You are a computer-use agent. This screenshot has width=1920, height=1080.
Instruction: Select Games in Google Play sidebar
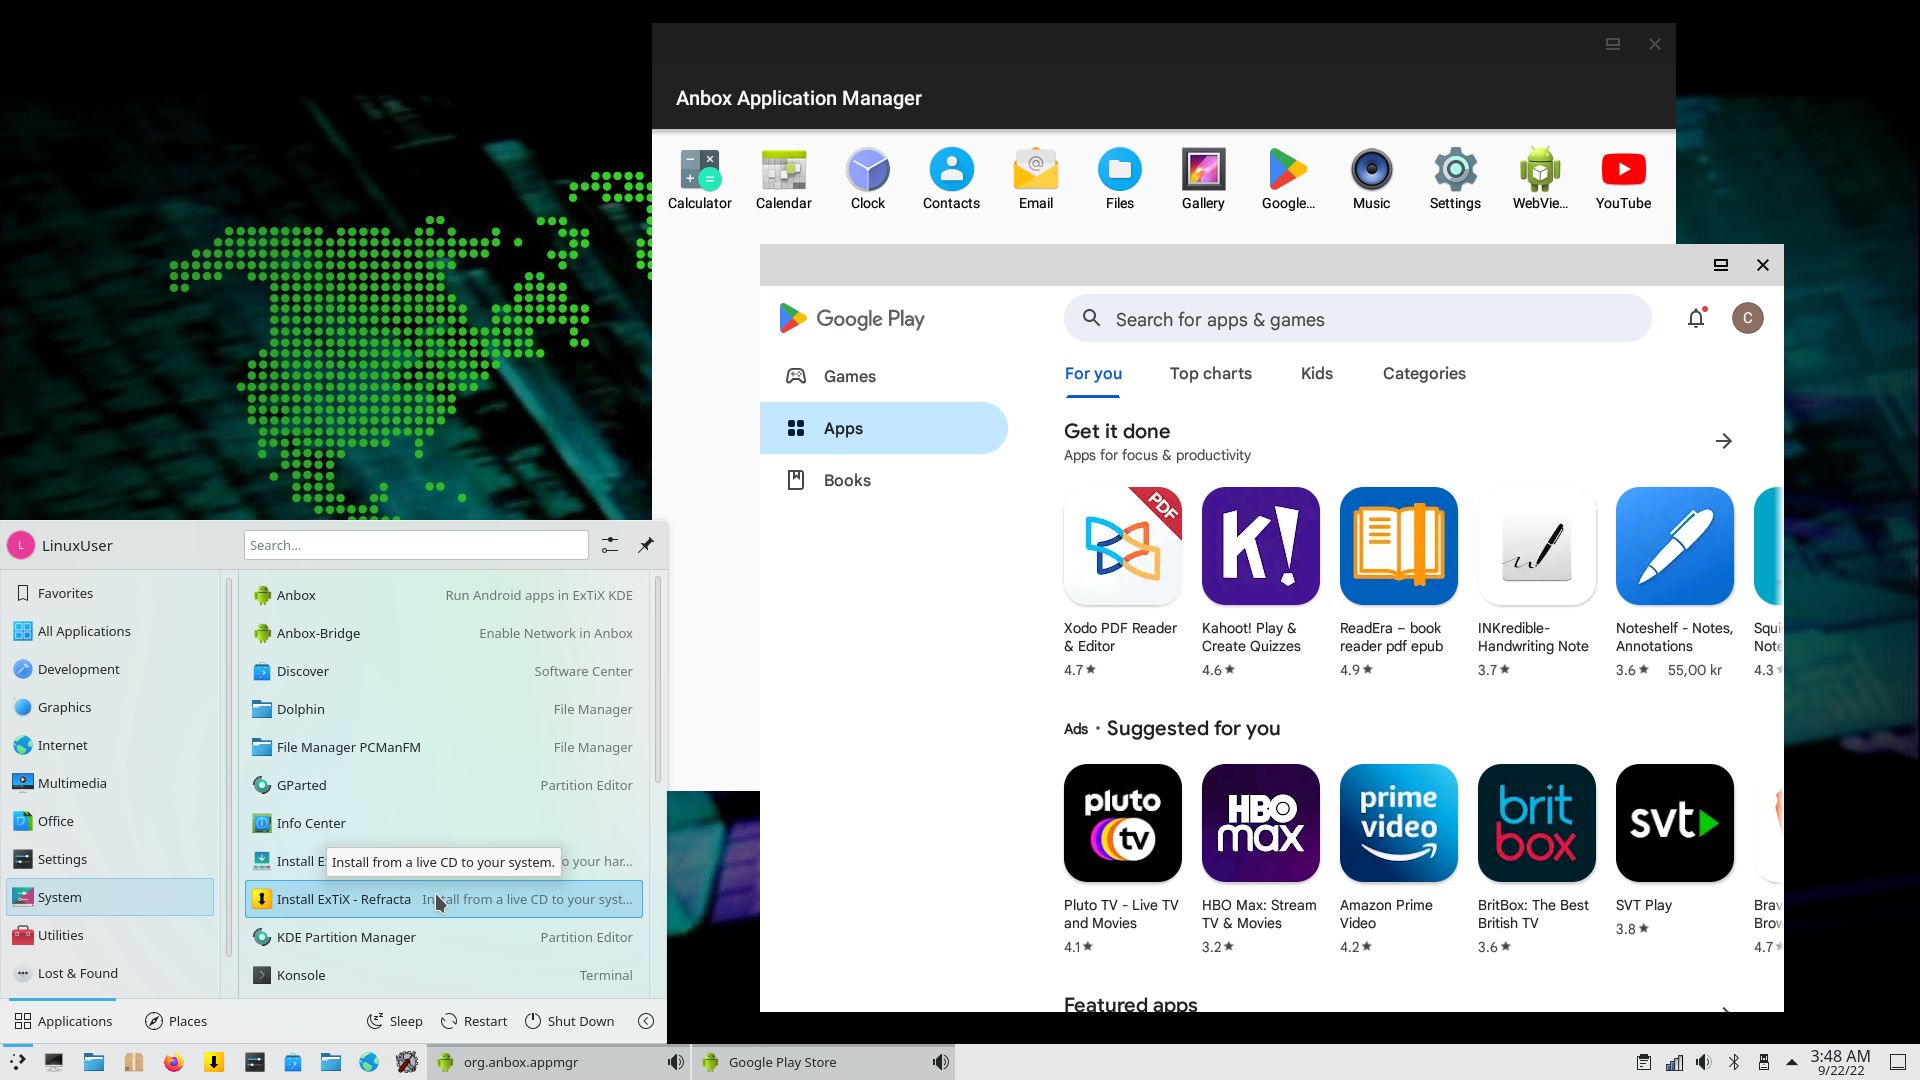point(884,376)
